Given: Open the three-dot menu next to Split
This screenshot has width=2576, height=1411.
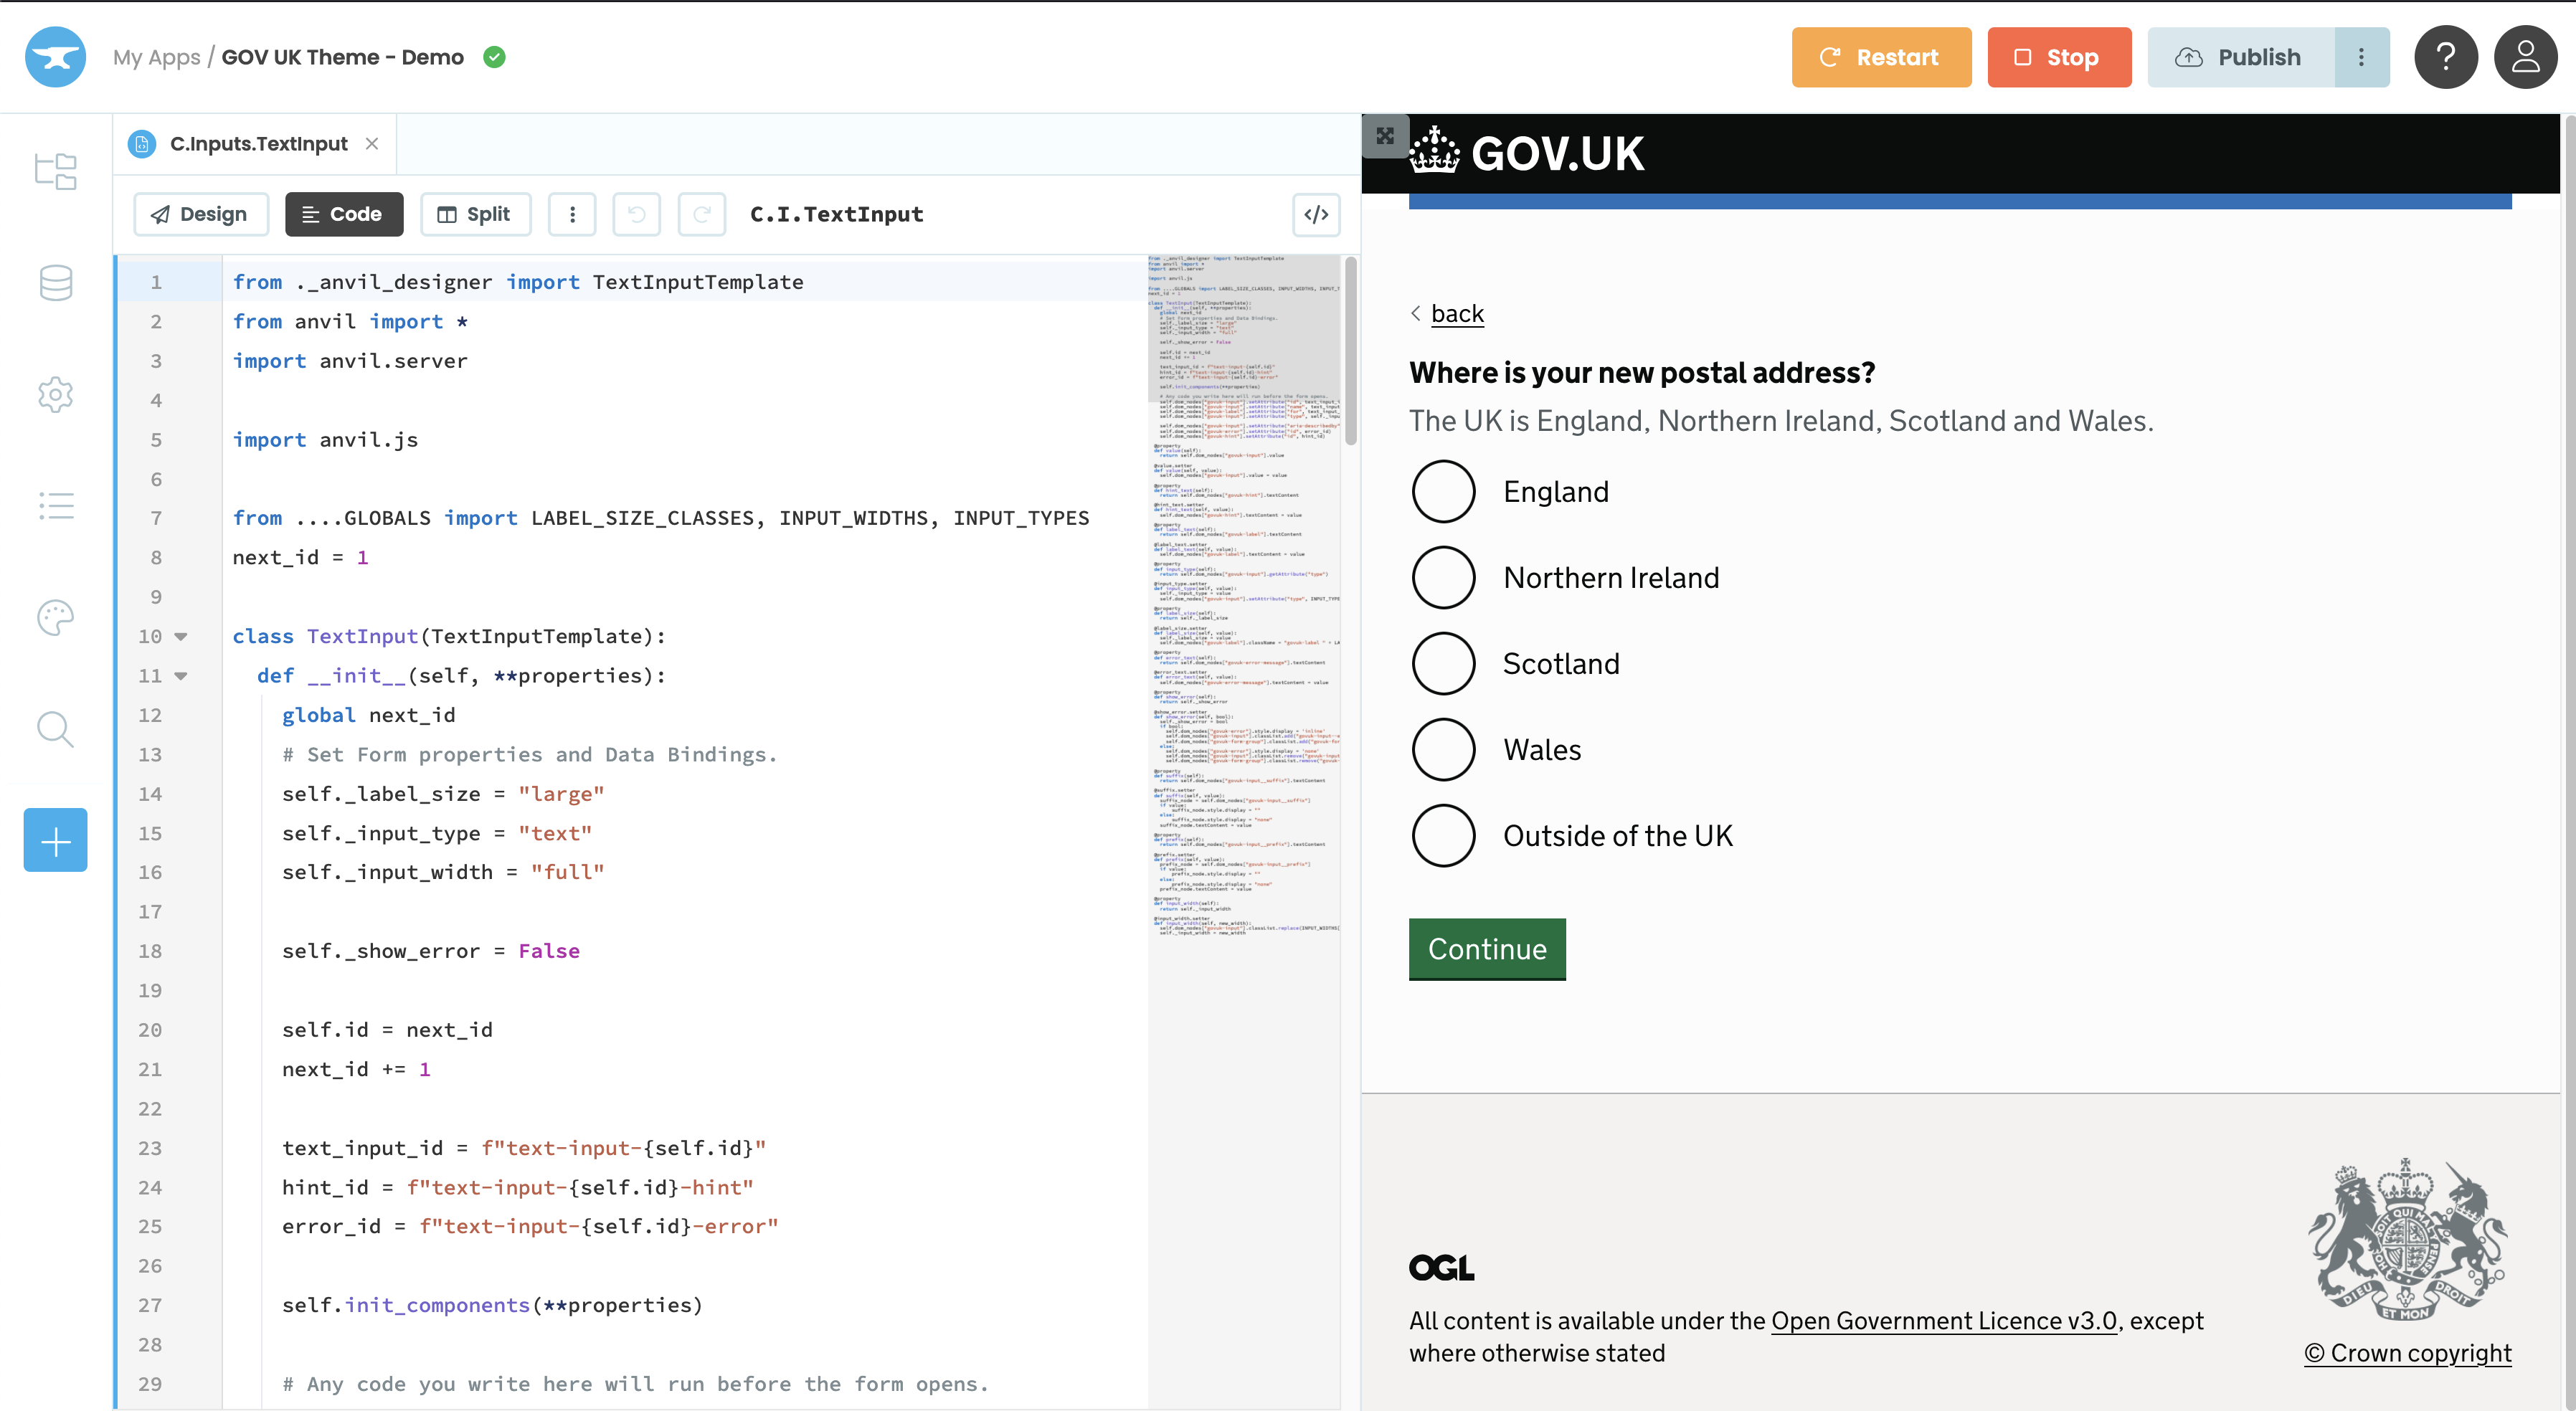Looking at the screenshot, I should [572, 214].
